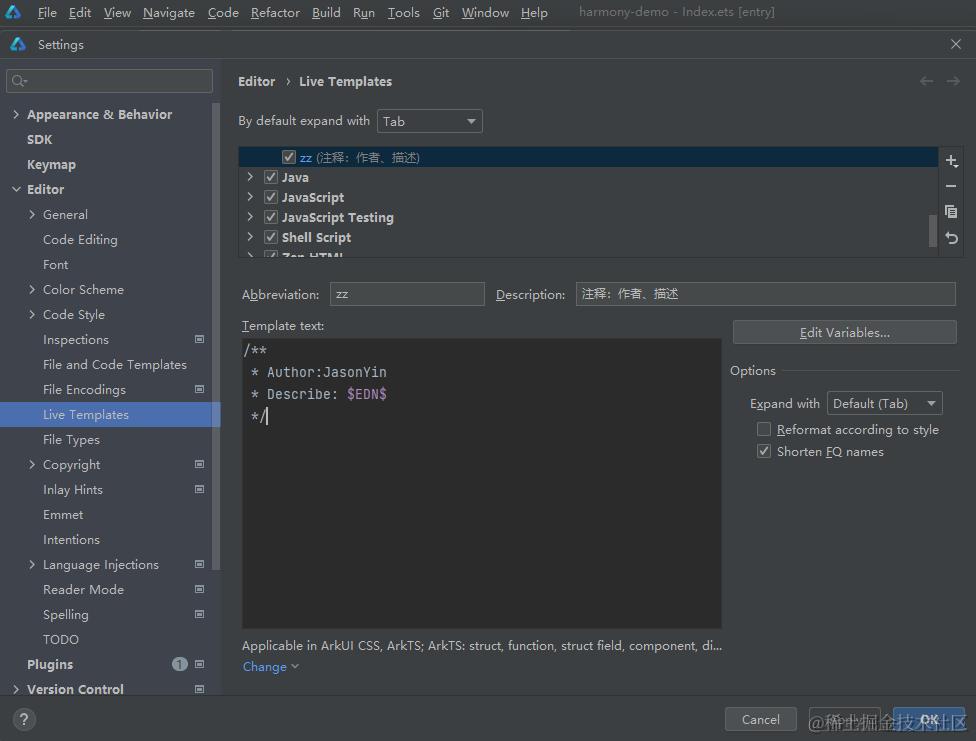Expand the JavaScript Testing template group
Viewport: 976px width, 741px height.
[x=250, y=217]
